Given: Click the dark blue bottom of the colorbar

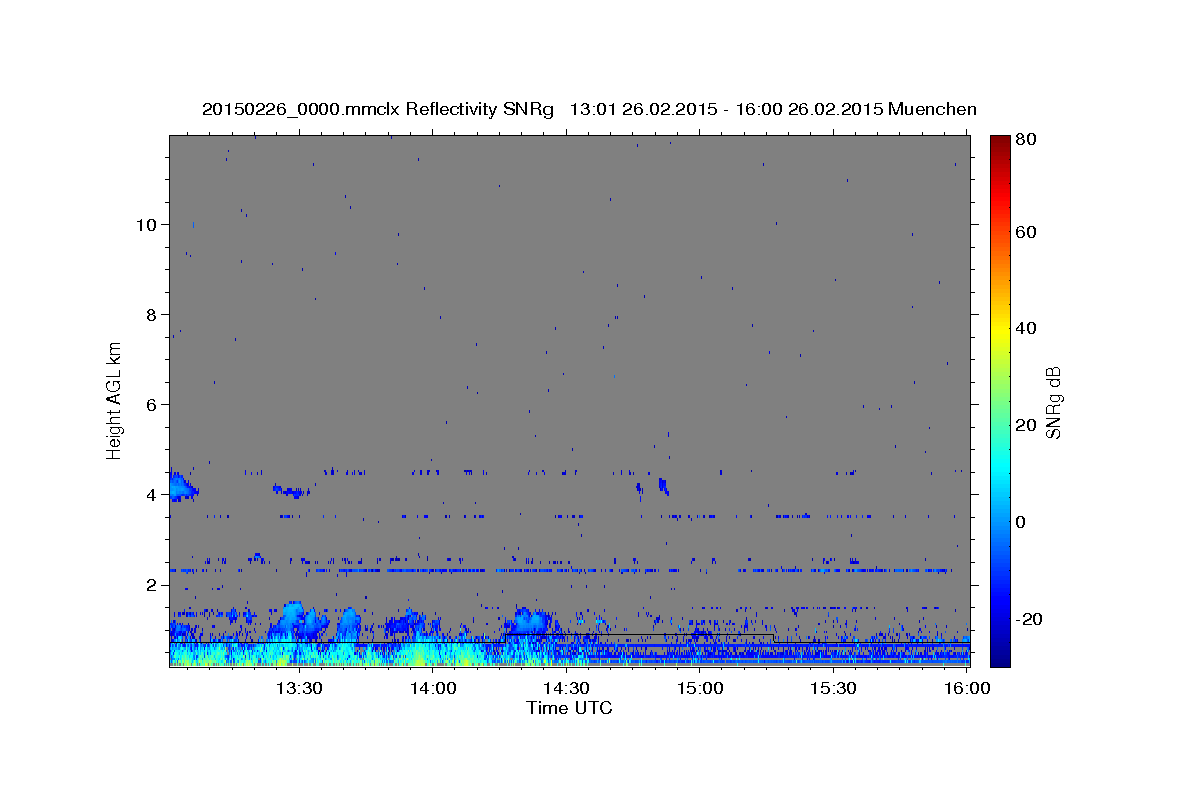Looking at the screenshot, I should pos(999,650).
